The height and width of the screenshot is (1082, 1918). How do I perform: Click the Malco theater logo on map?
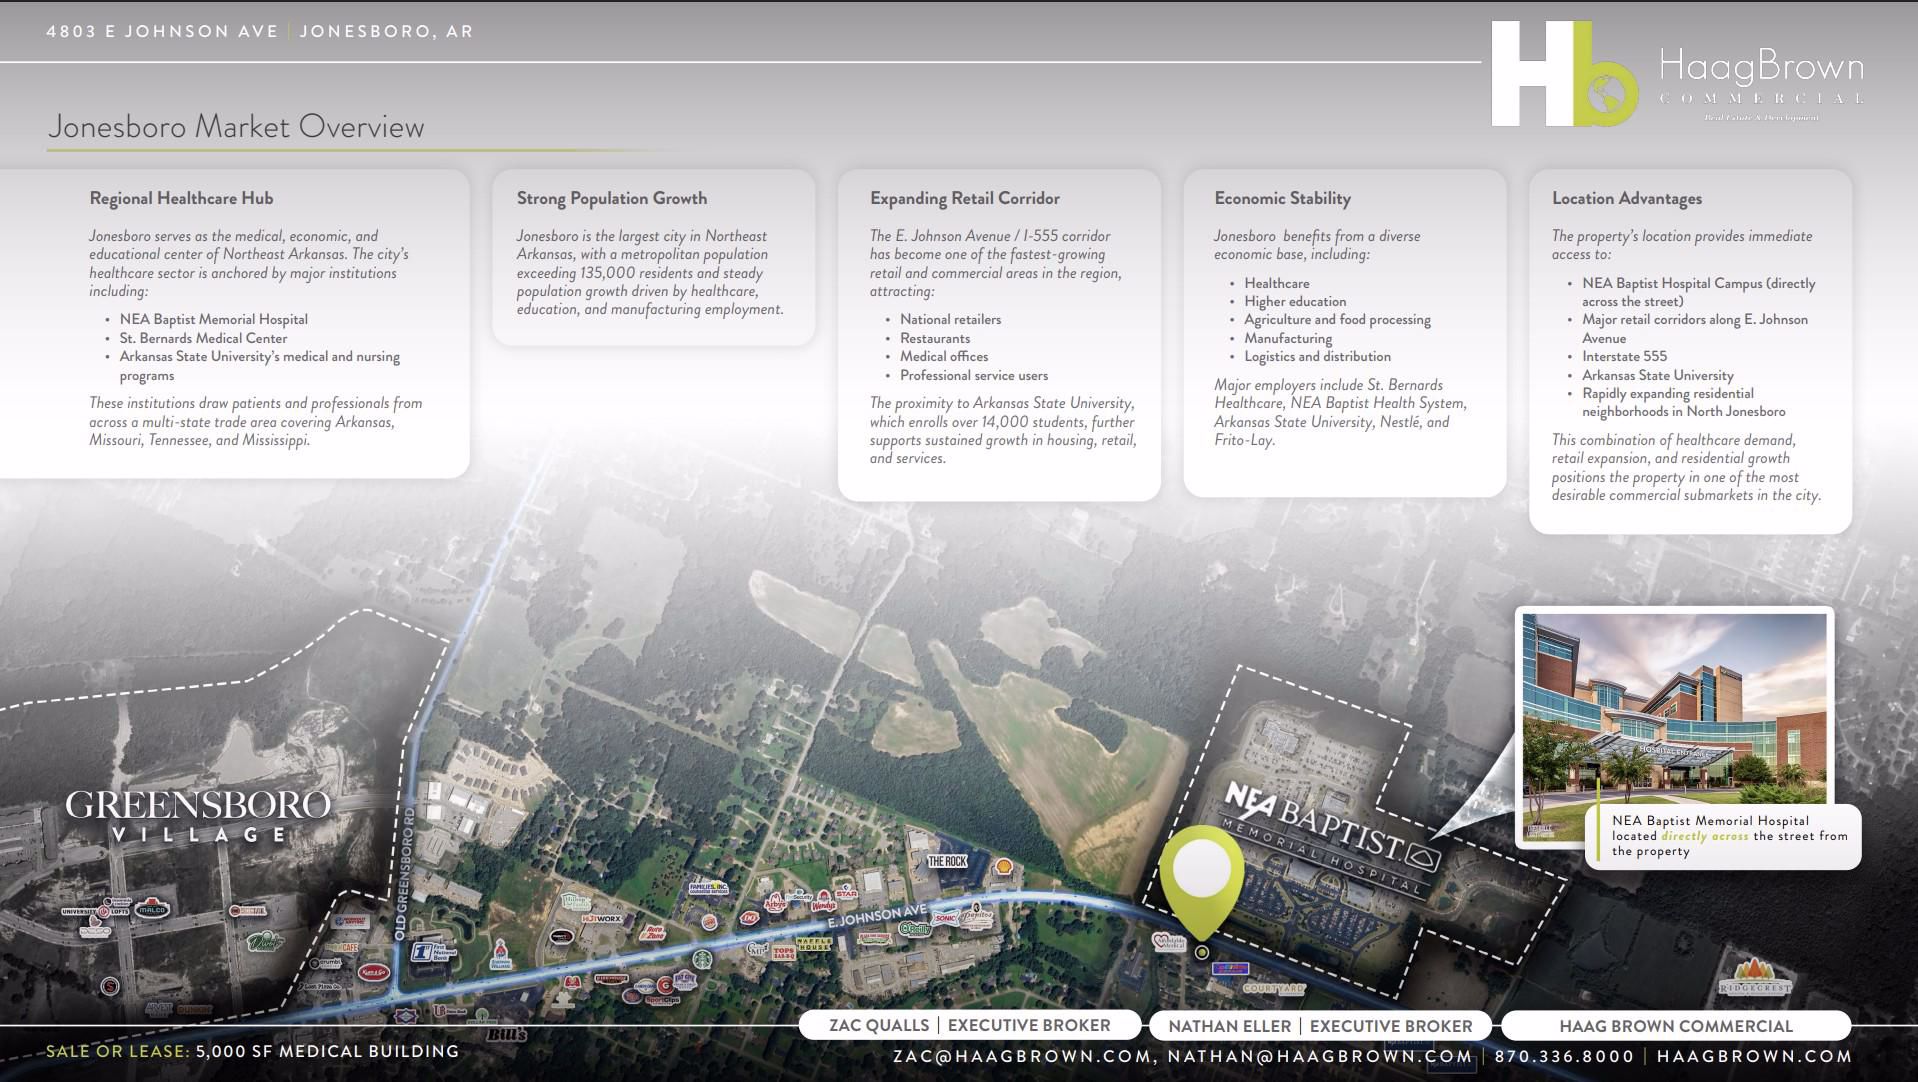click(x=152, y=909)
